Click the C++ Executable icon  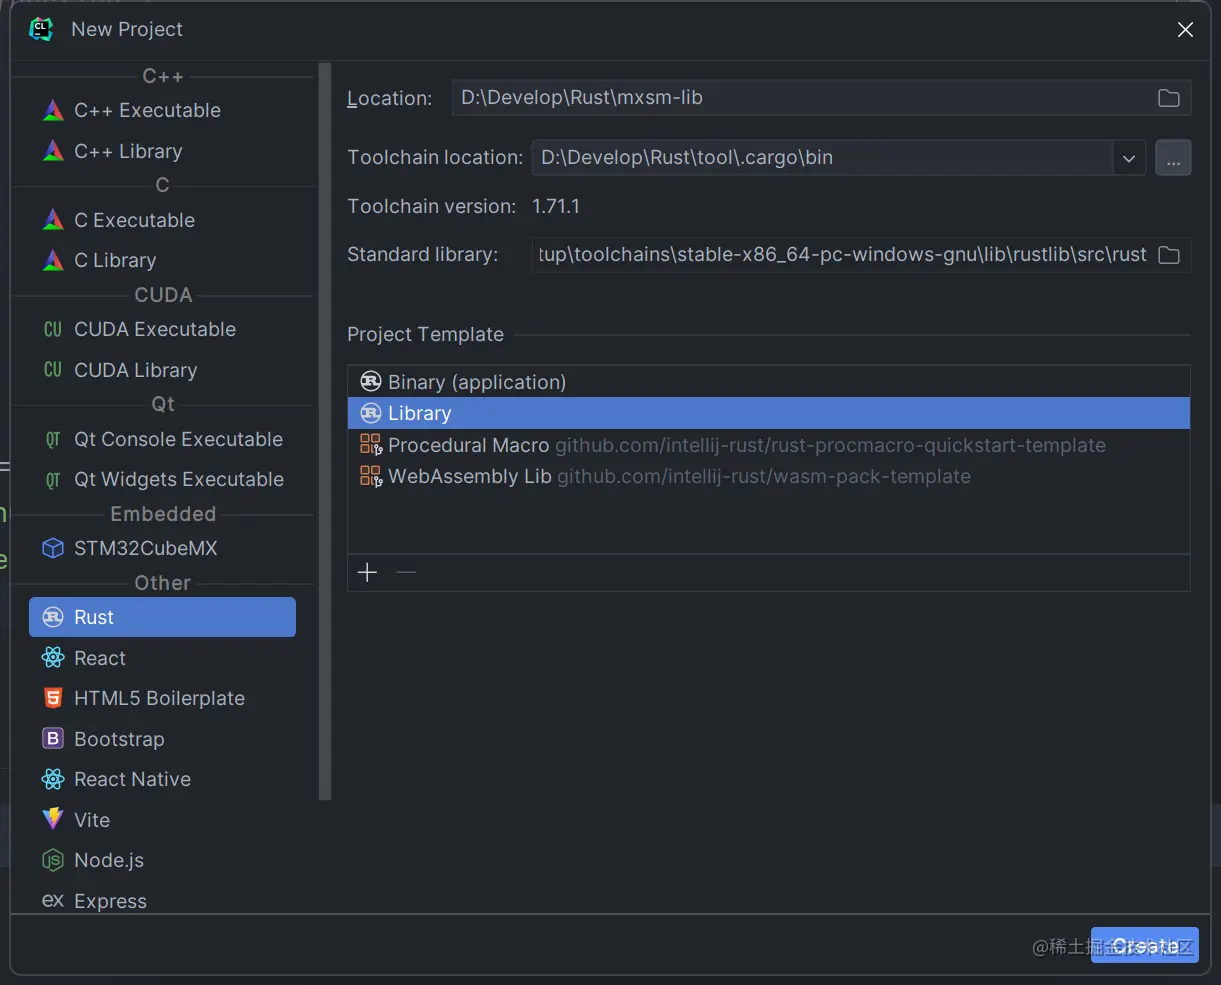pos(53,110)
